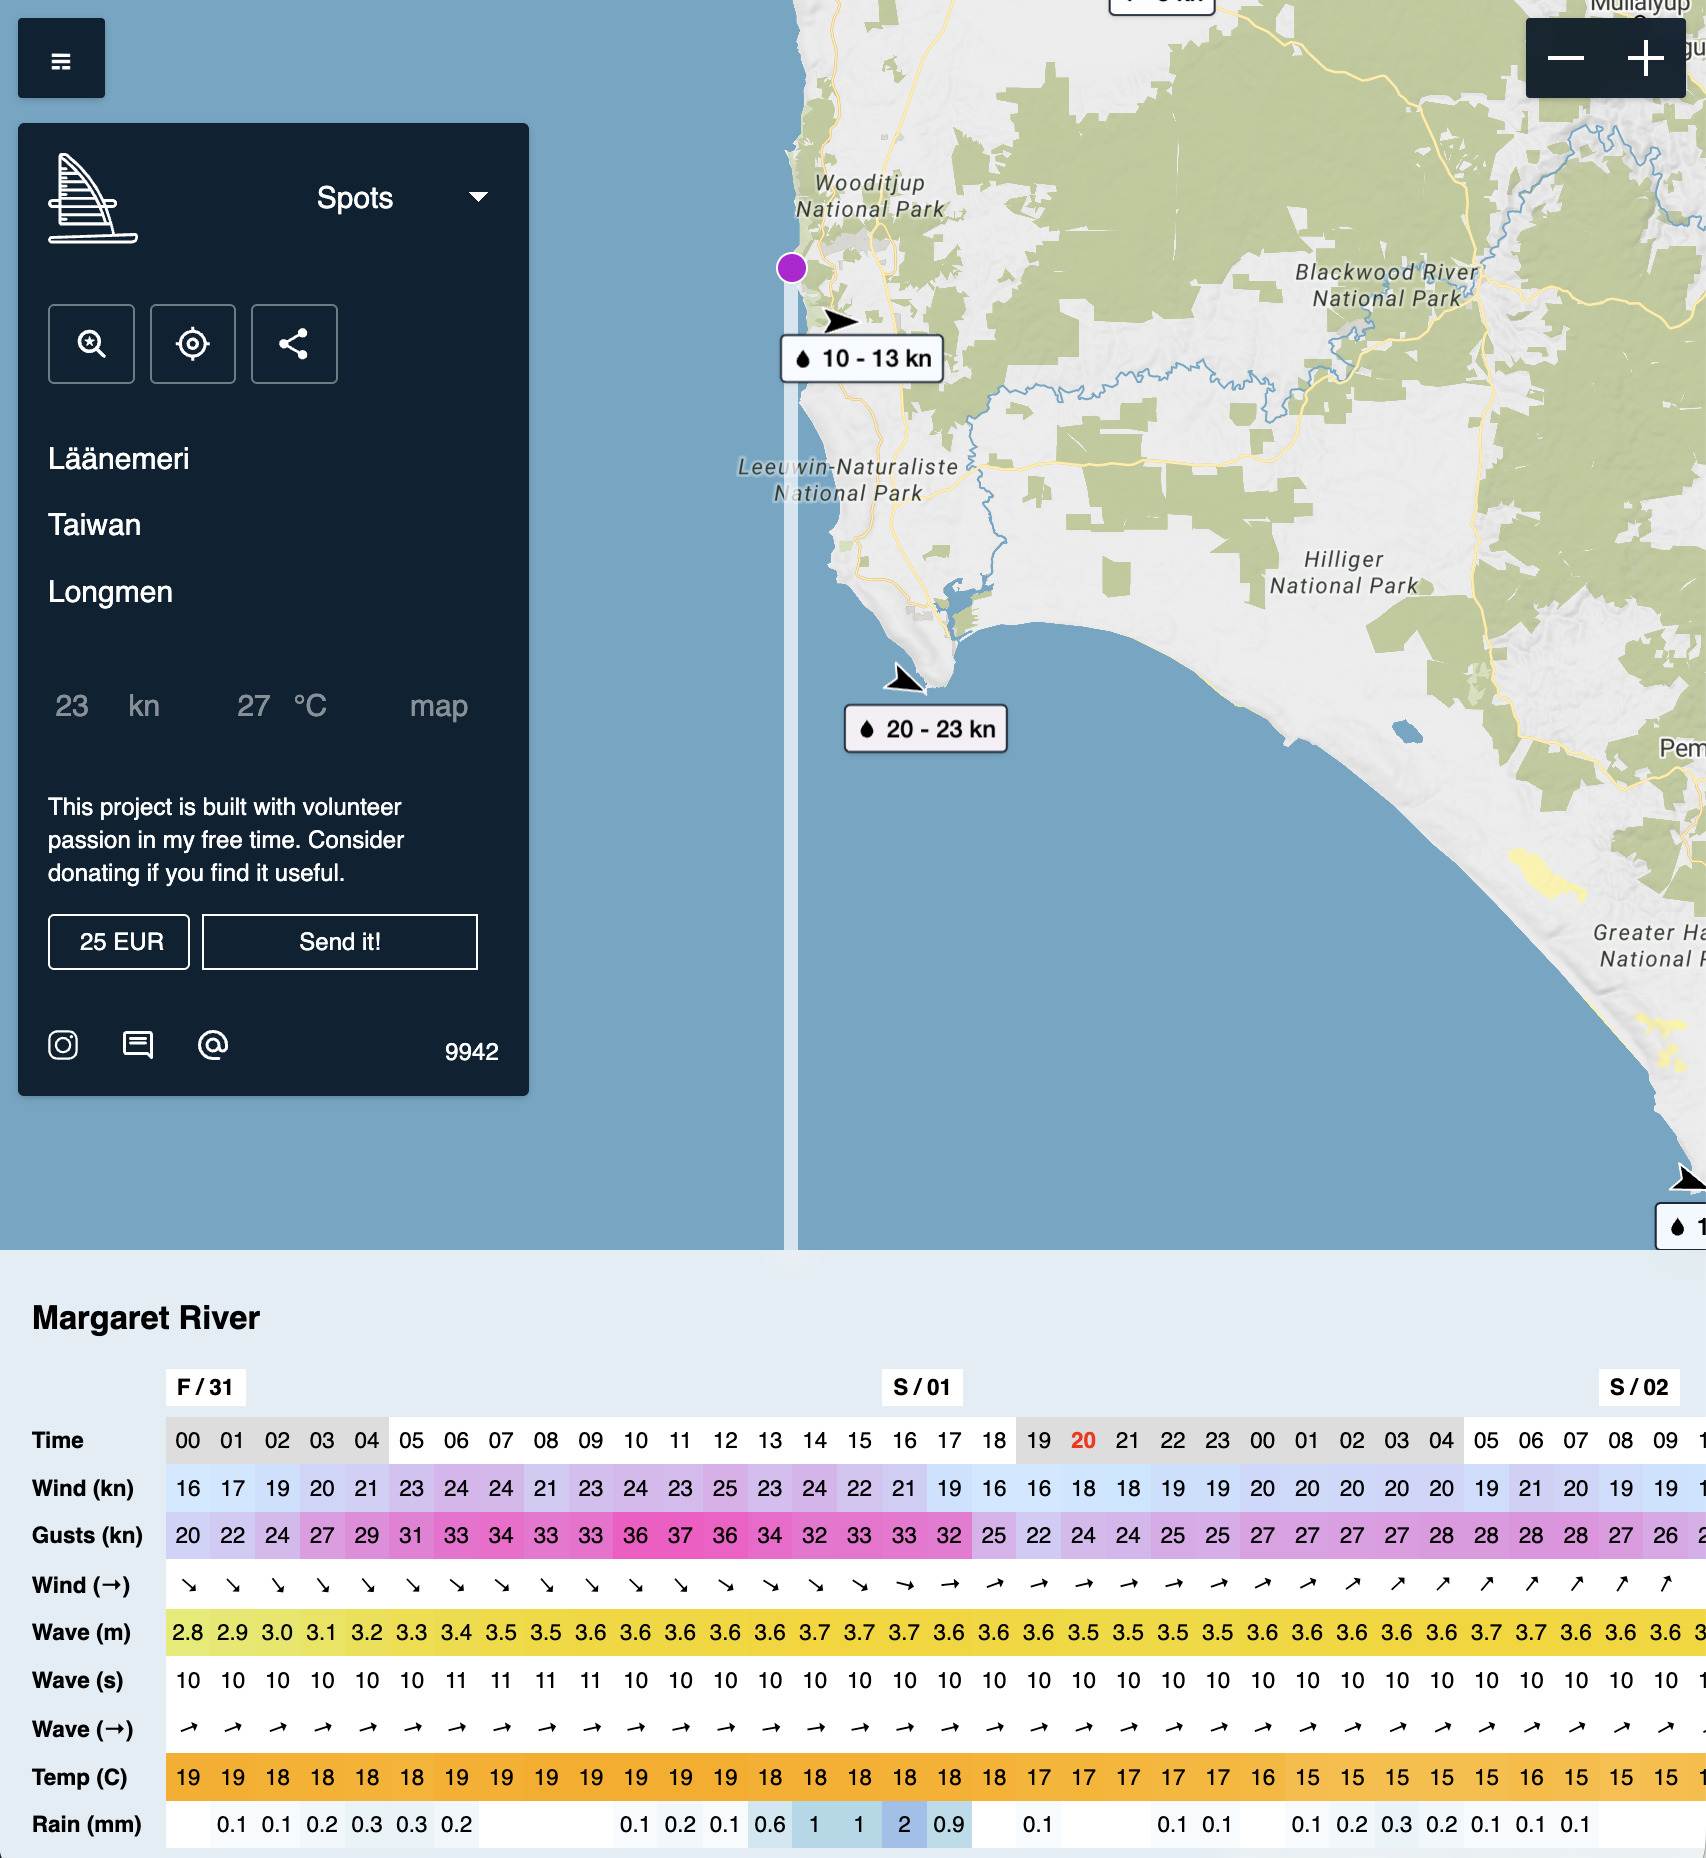Select the spot search icon
The image size is (1706, 1858).
91,344
